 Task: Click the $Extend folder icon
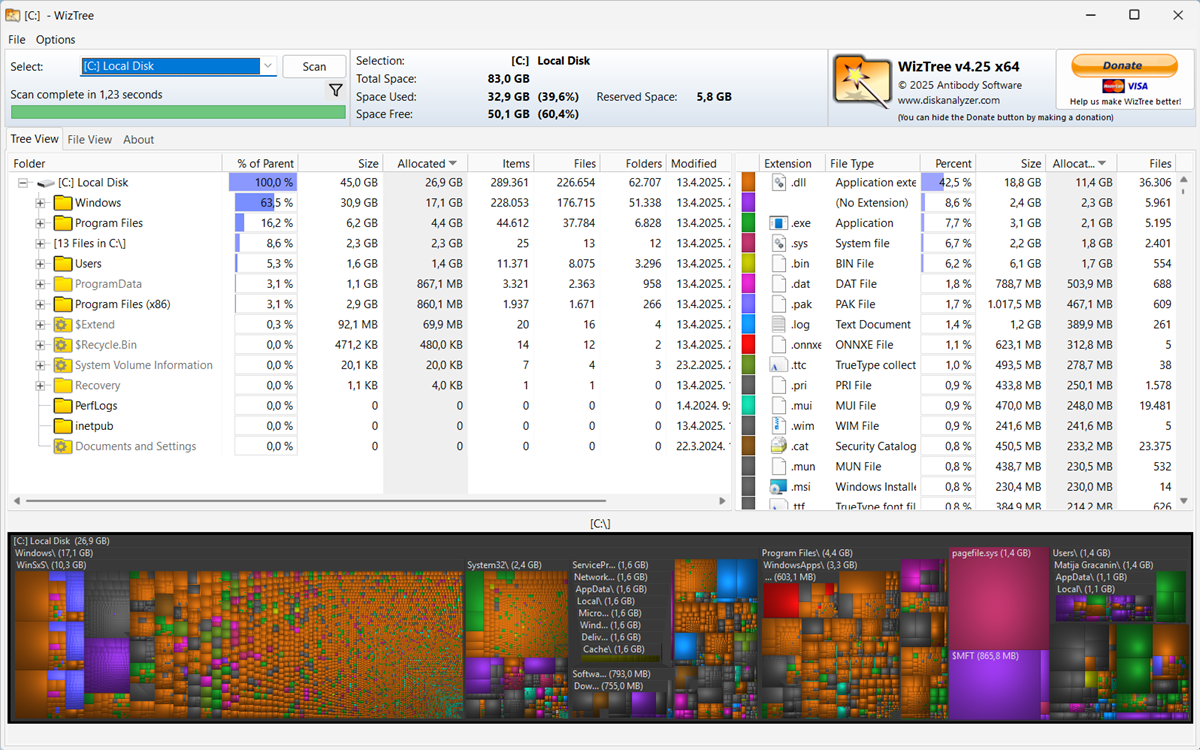tap(63, 325)
